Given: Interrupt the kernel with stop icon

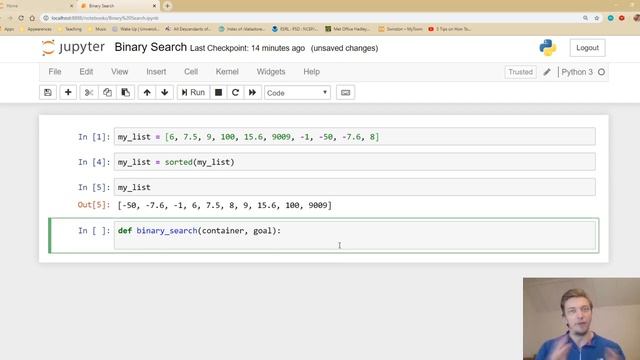Looking at the screenshot, I should pyautogui.click(x=218, y=93).
